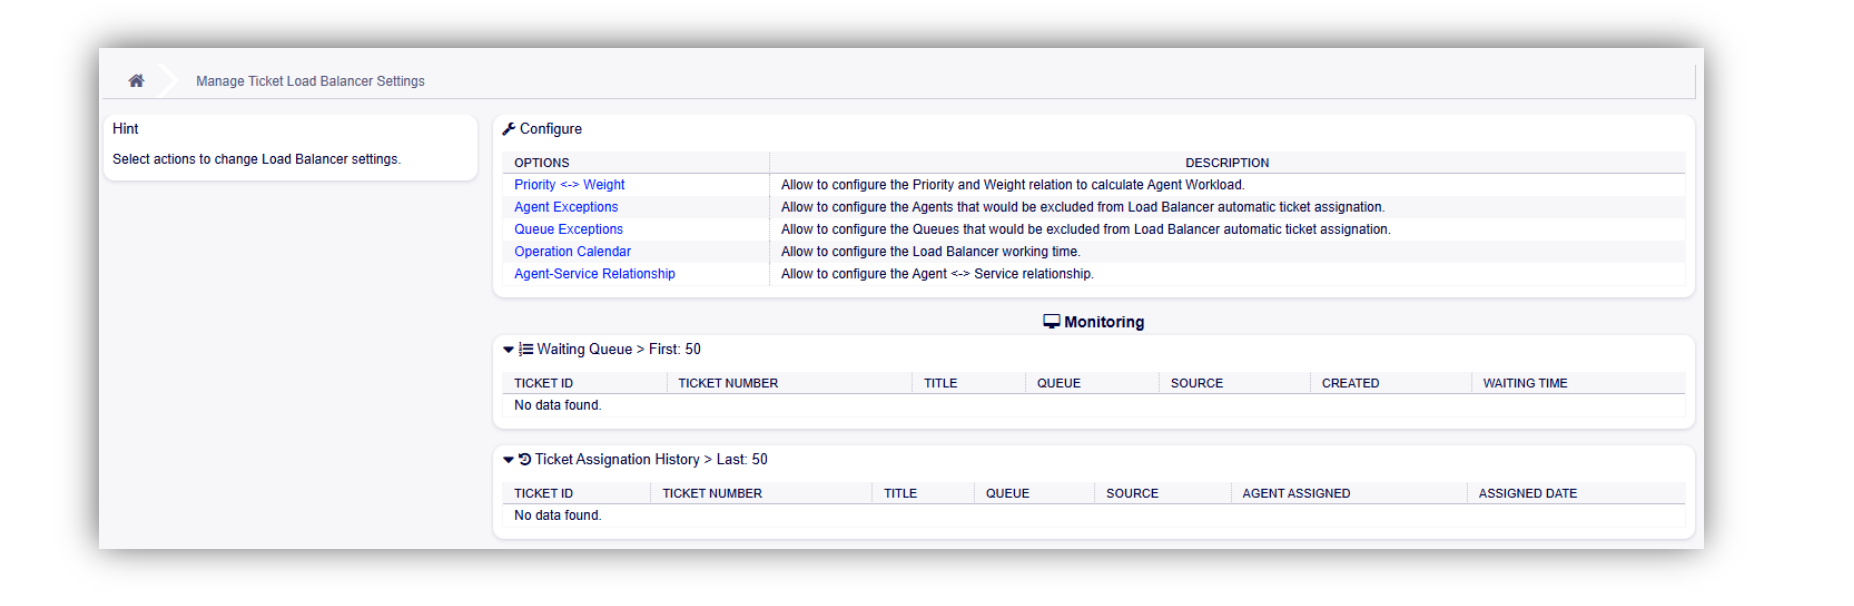Collapse the Waiting Queue section arrow
The width and height of the screenshot is (1854, 606).
(x=508, y=349)
